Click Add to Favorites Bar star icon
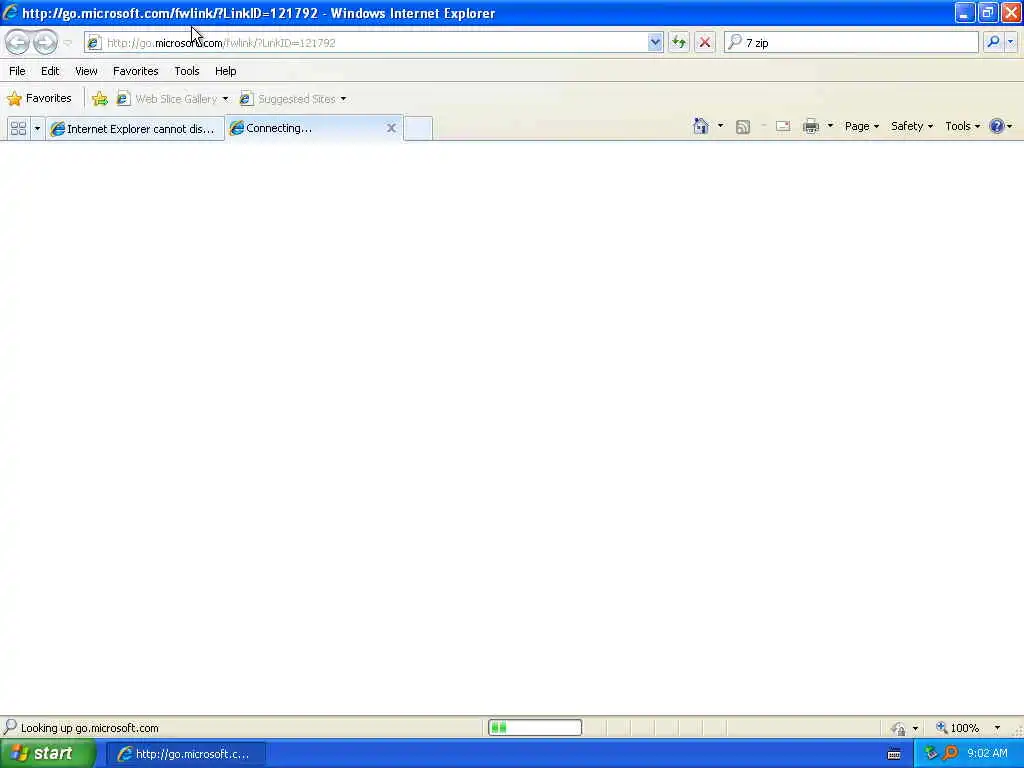This screenshot has width=1024, height=768. (99, 99)
